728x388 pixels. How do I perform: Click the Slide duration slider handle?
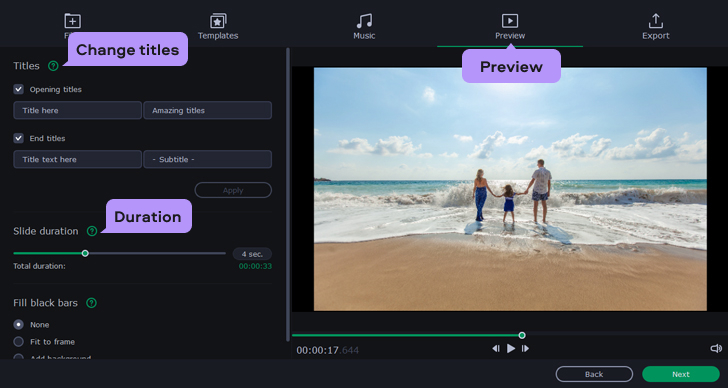point(85,253)
